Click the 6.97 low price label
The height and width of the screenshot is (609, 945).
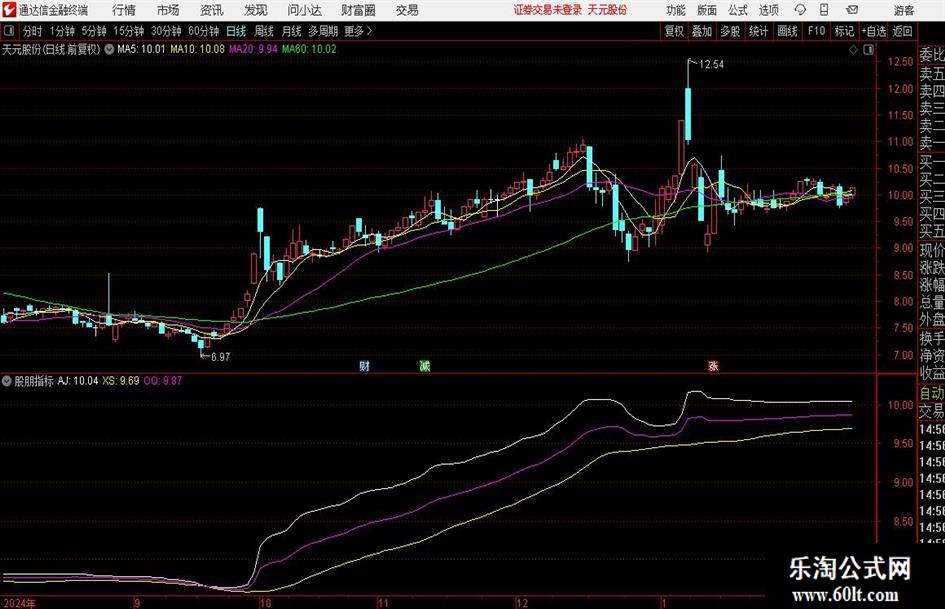220,357
